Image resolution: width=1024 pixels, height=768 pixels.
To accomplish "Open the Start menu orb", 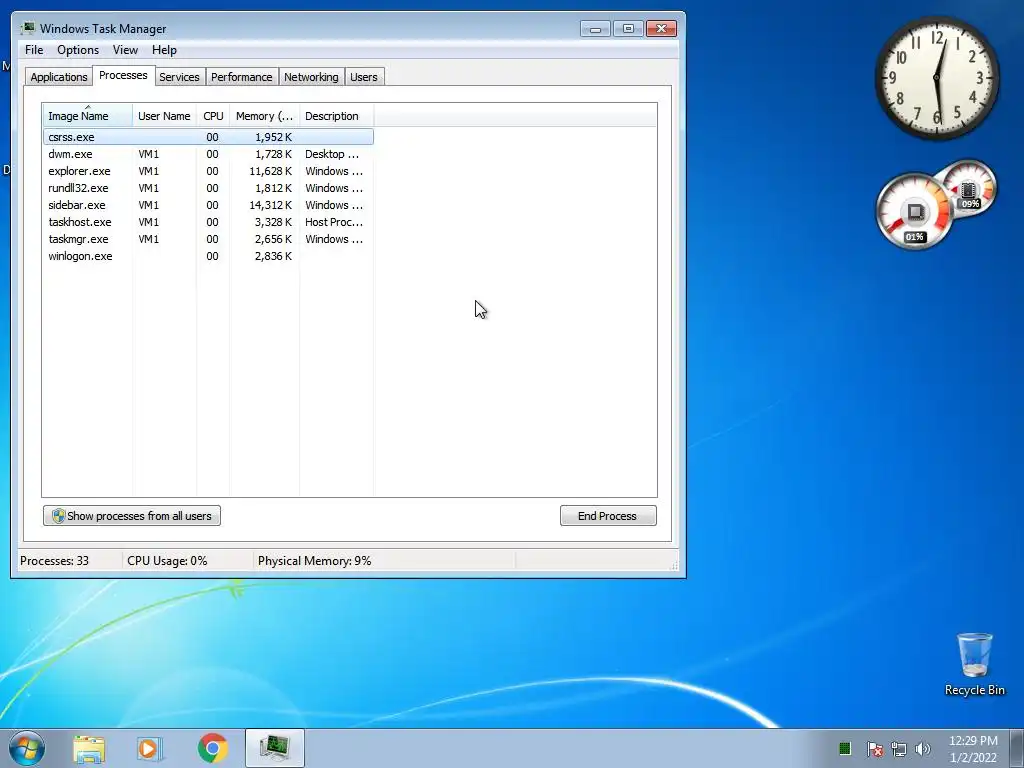I will pos(27,748).
